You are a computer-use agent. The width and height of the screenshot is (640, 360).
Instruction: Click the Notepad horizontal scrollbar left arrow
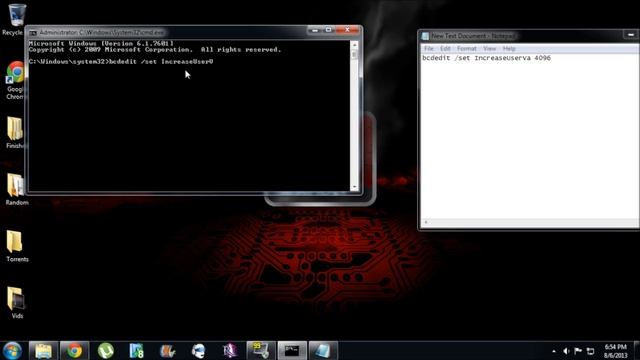point(426,222)
